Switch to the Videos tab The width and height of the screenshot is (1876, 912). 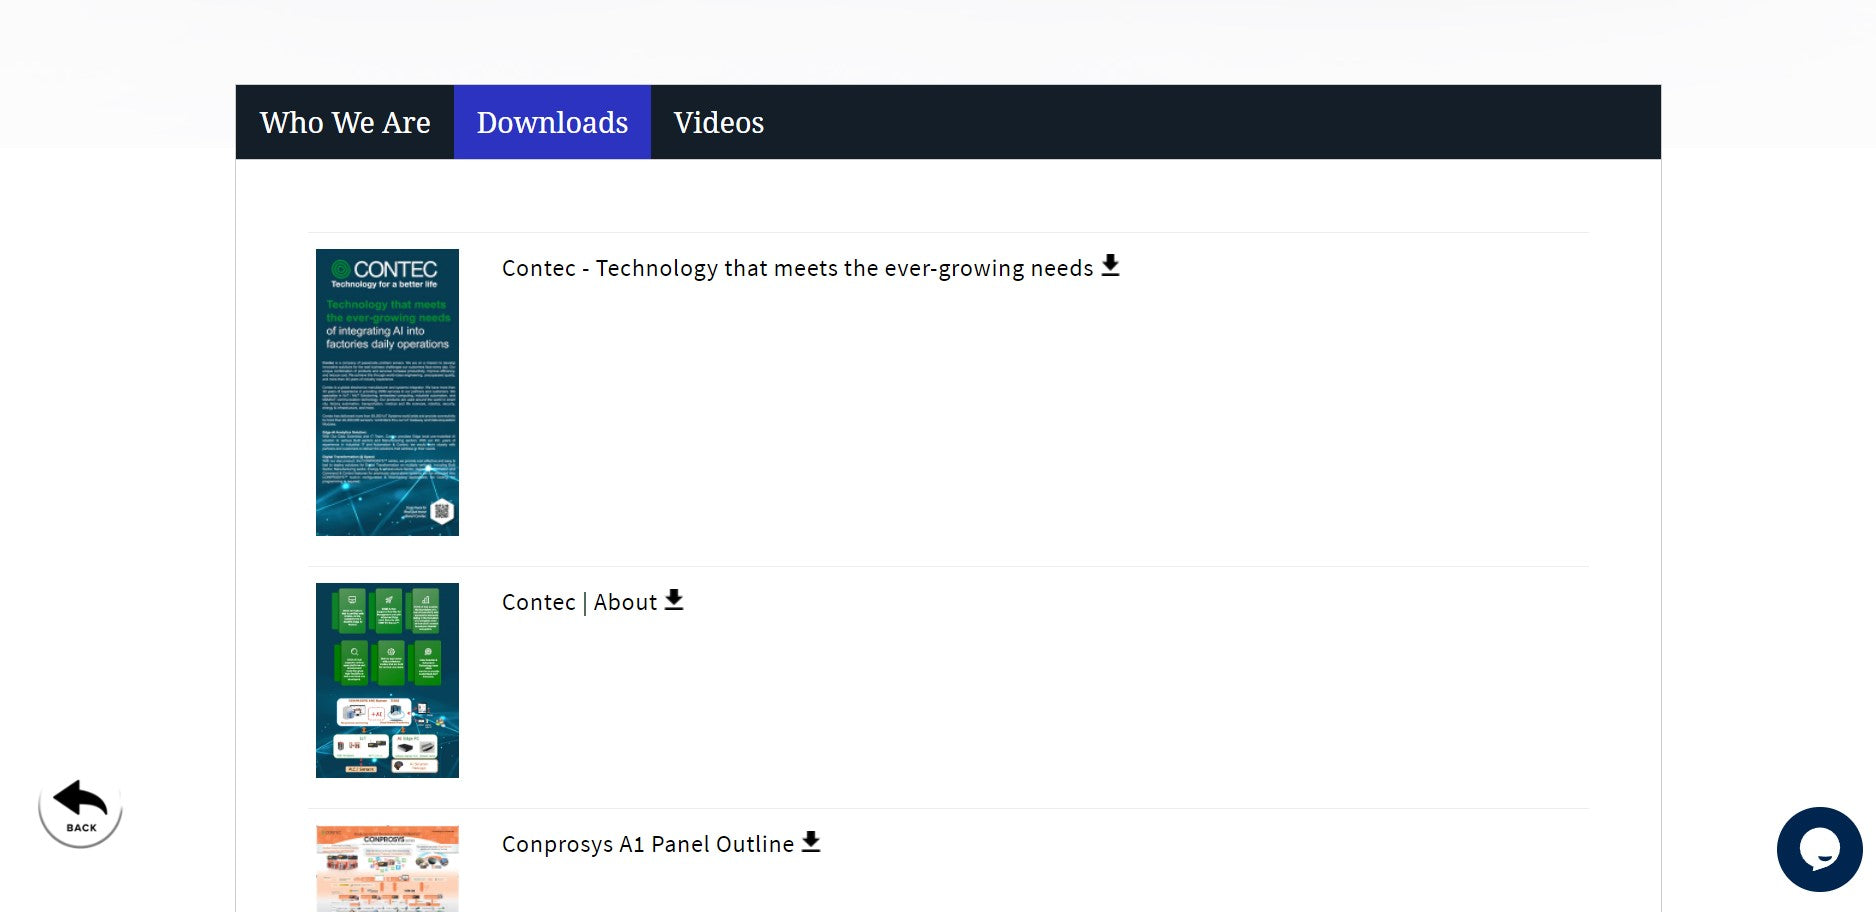pos(719,122)
